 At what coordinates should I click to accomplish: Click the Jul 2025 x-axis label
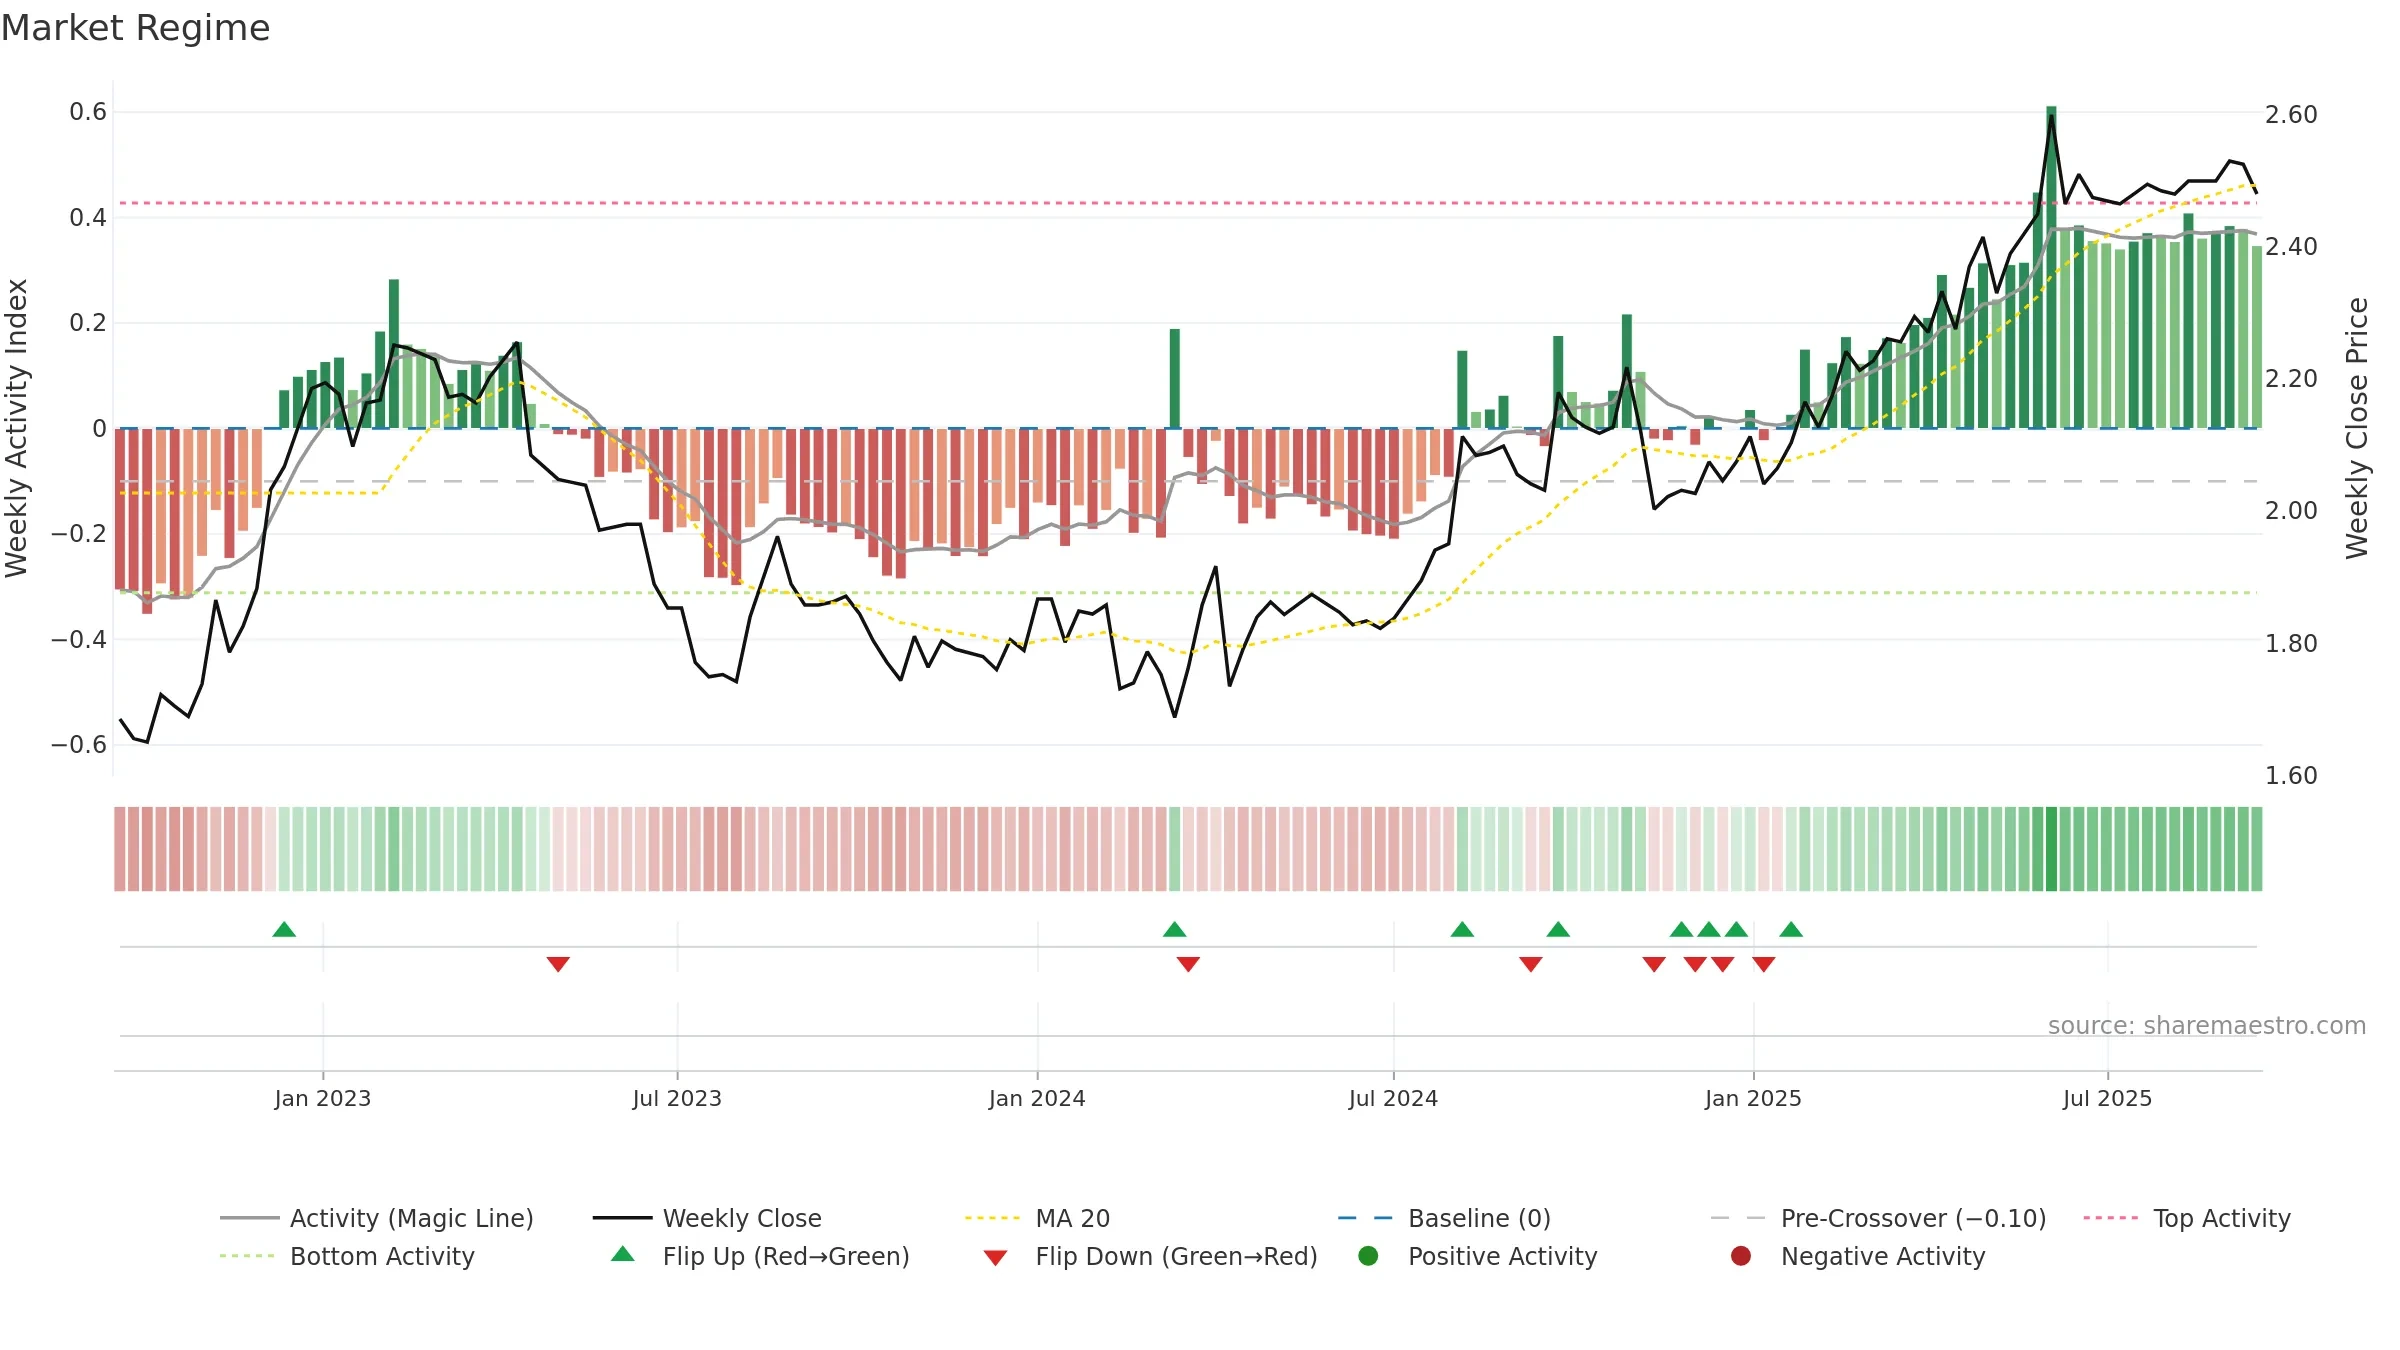(x=2107, y=1098)
